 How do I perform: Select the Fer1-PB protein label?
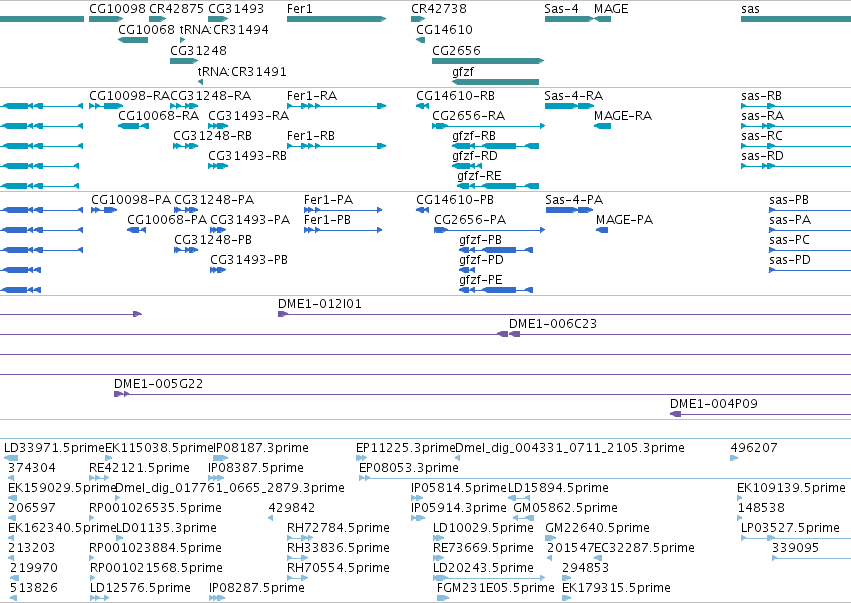[x=327, y=220]
